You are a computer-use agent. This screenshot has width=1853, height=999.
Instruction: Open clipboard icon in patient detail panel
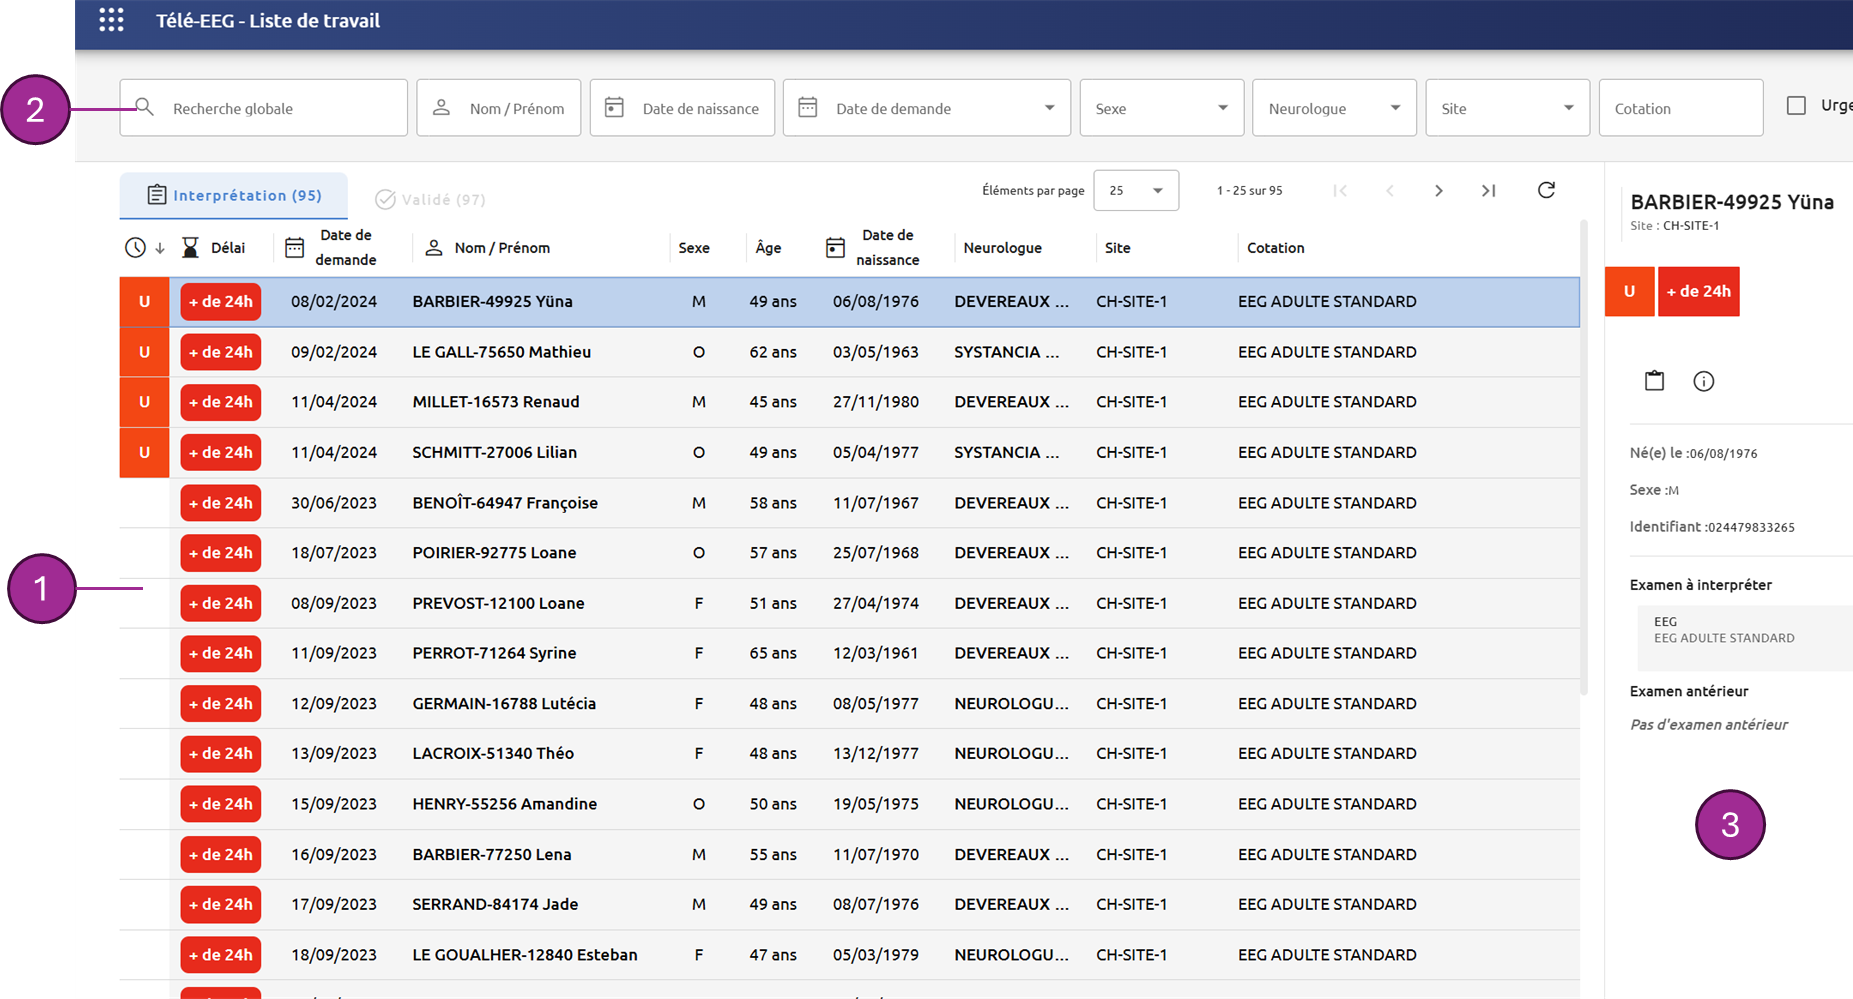1654,381
